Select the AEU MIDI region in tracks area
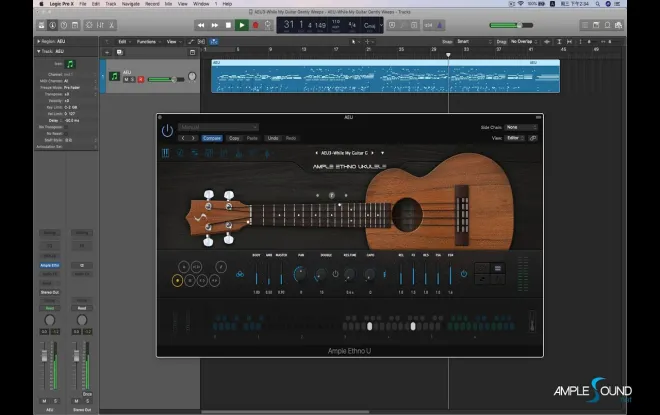The image size is (660, 415). click(x=386, y=76)
